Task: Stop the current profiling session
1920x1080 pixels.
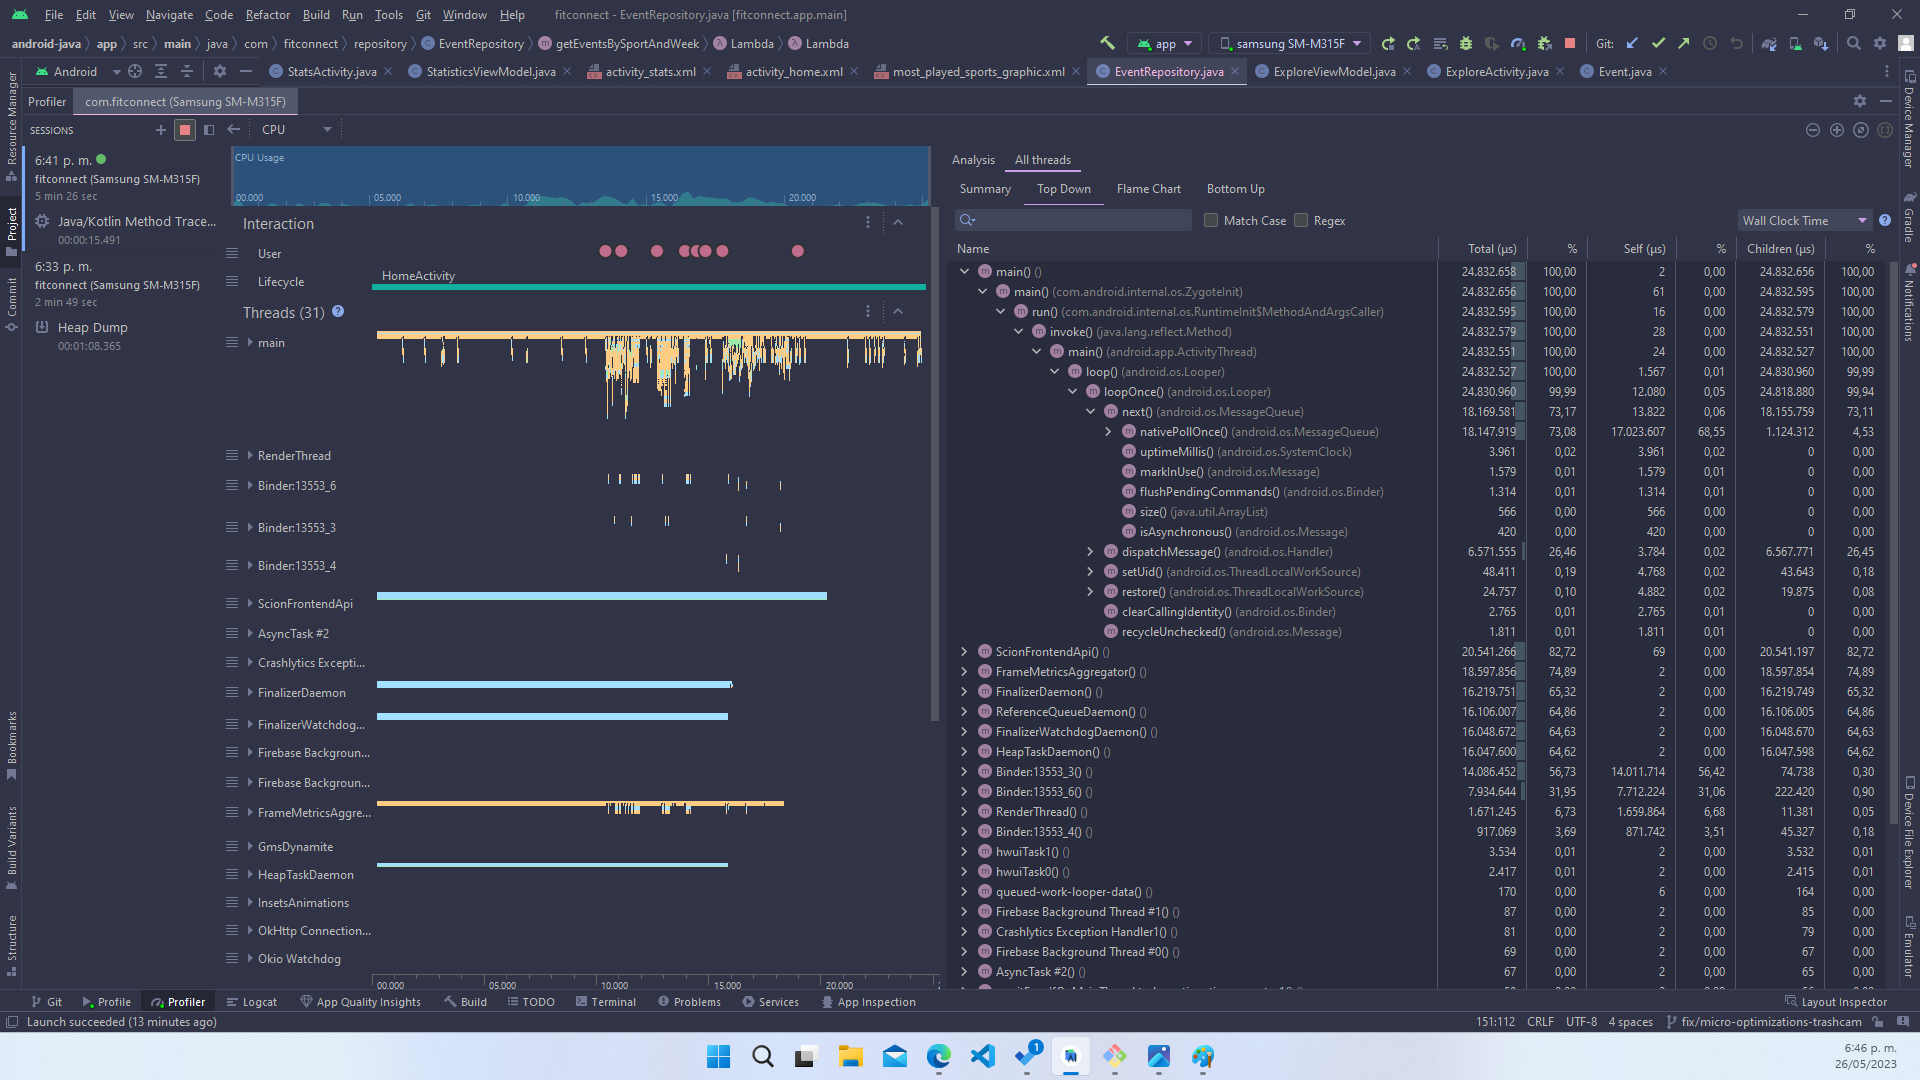Action: pyautogui.click(x=185, y=129)
